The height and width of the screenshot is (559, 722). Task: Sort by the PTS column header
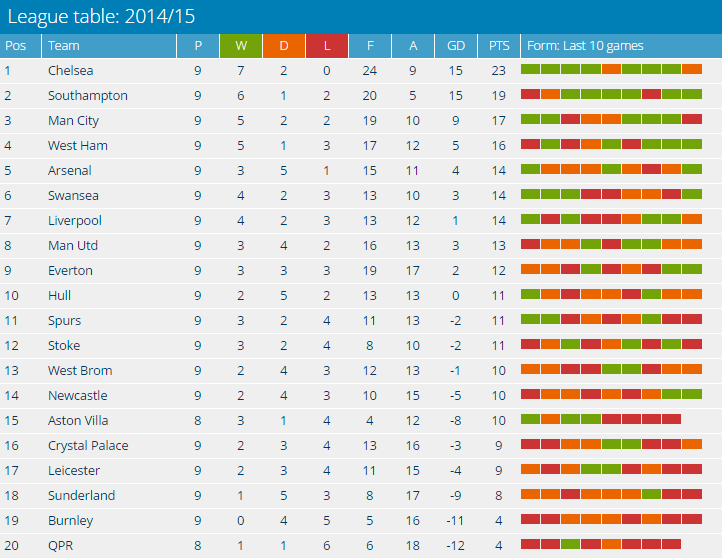pos(499,46)
